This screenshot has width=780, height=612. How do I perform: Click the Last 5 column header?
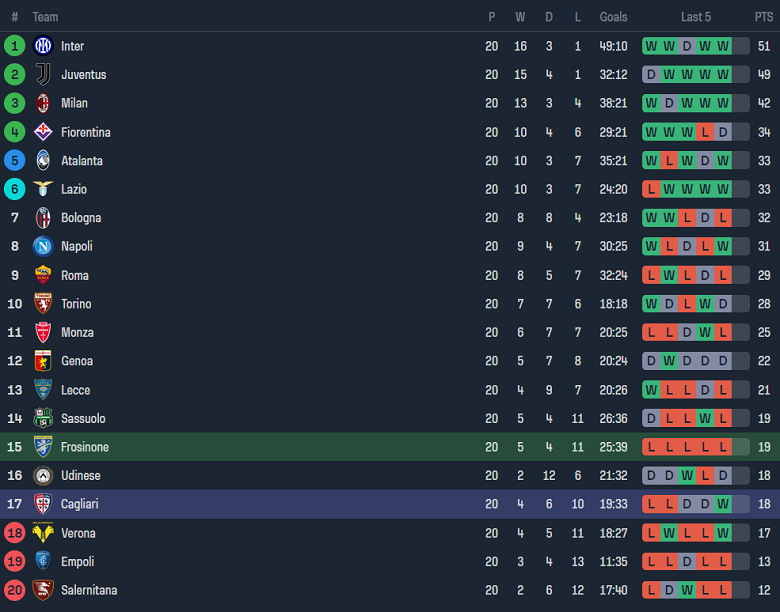[x=696, y=17]
